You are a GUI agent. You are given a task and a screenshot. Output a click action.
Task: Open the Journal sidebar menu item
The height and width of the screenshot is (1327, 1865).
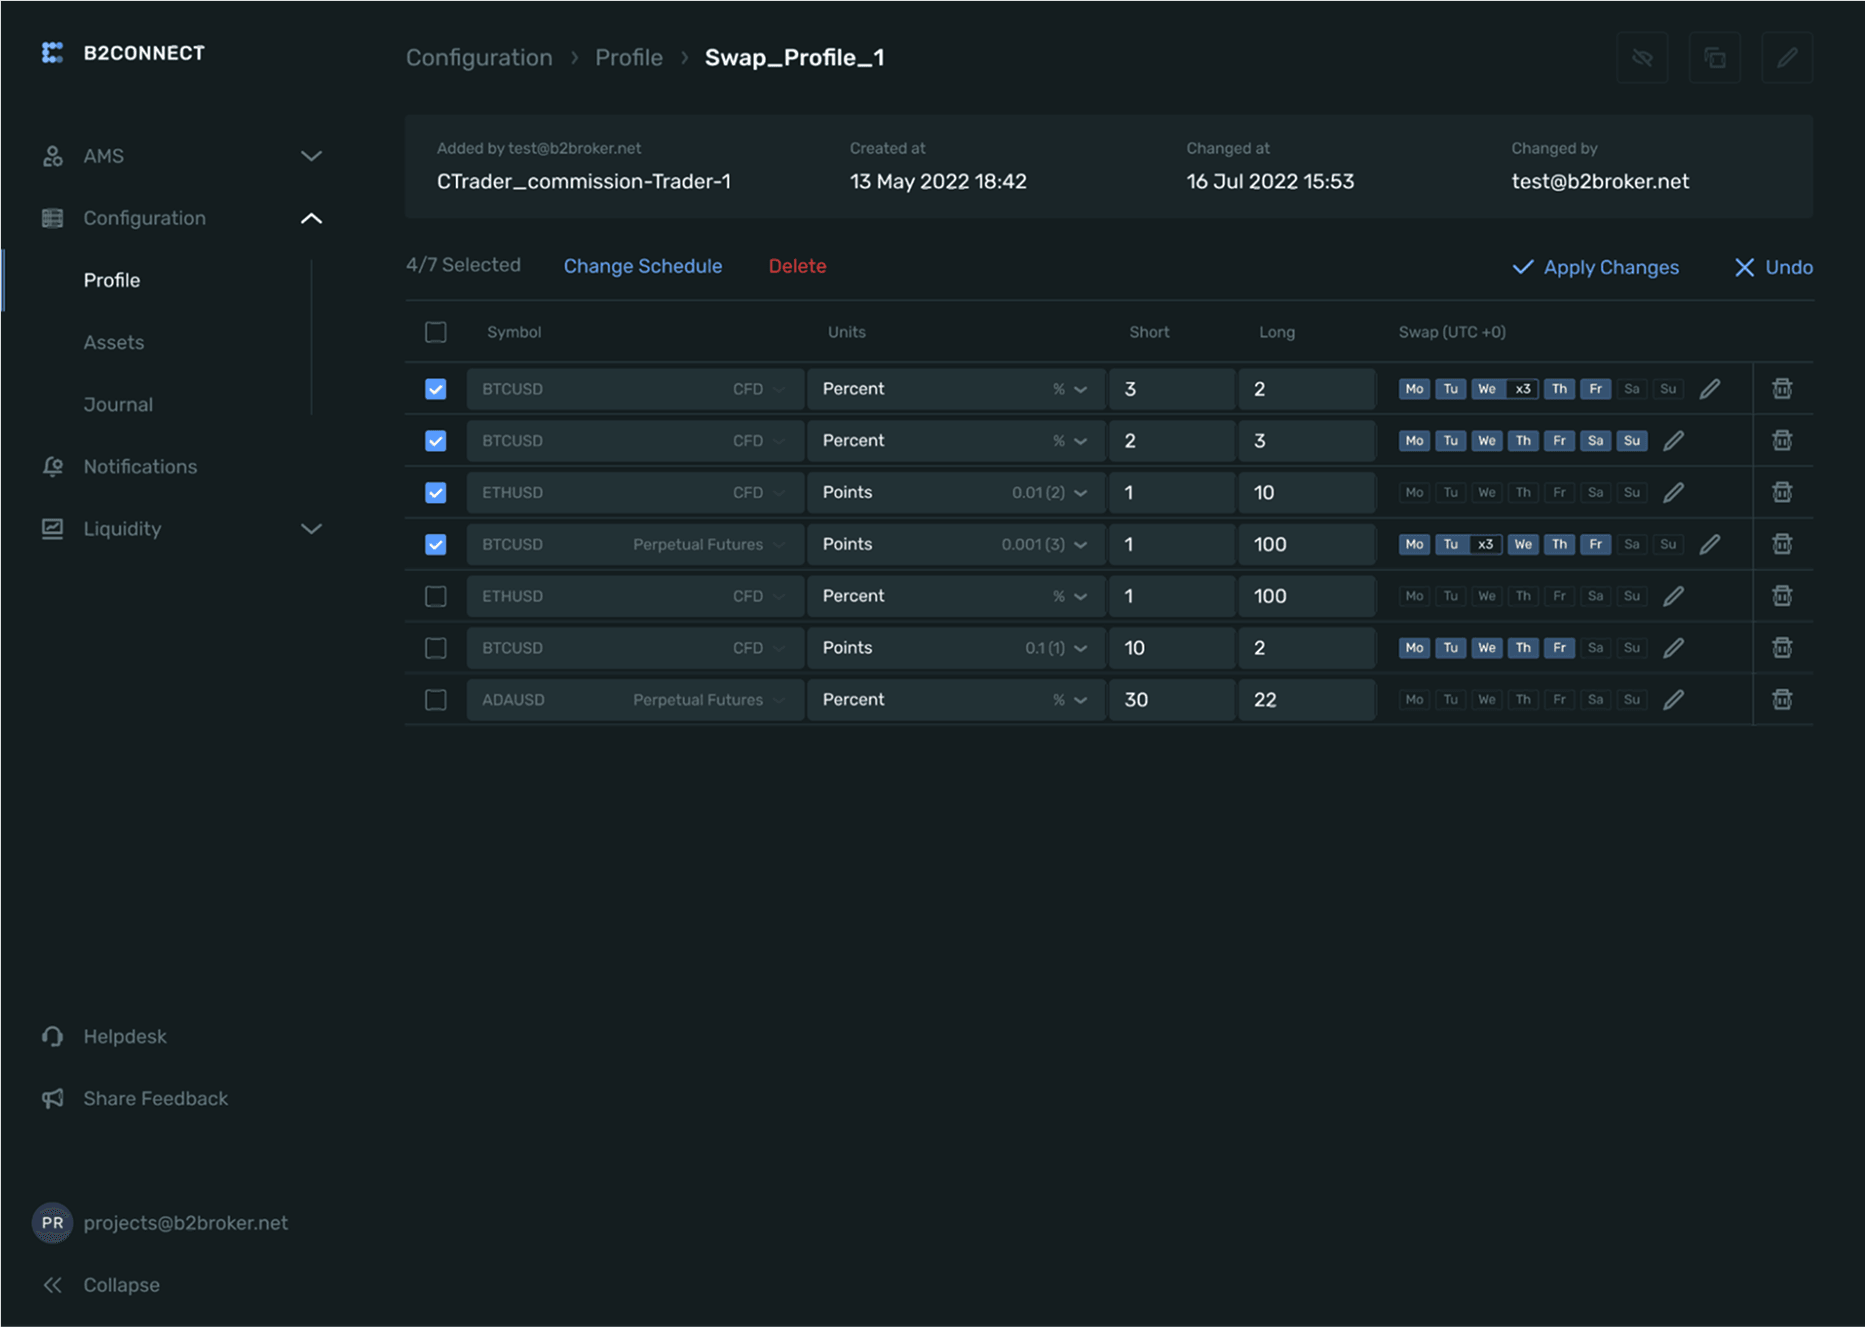coord(118,405)
